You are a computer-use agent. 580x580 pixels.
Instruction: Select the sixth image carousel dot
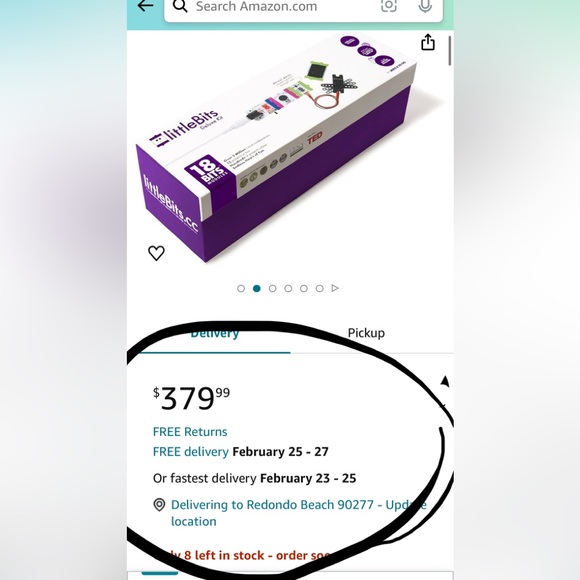click(x=320, y=289)
